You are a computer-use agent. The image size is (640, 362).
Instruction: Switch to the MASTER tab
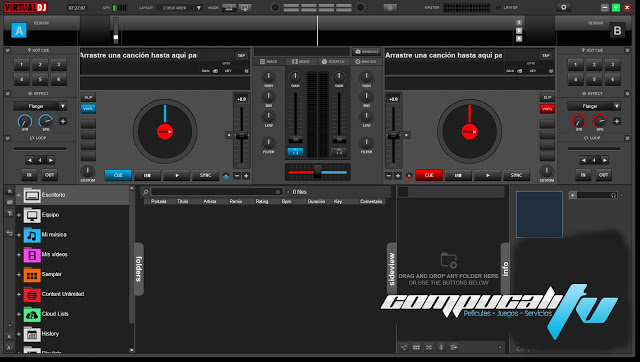point(366,62)
